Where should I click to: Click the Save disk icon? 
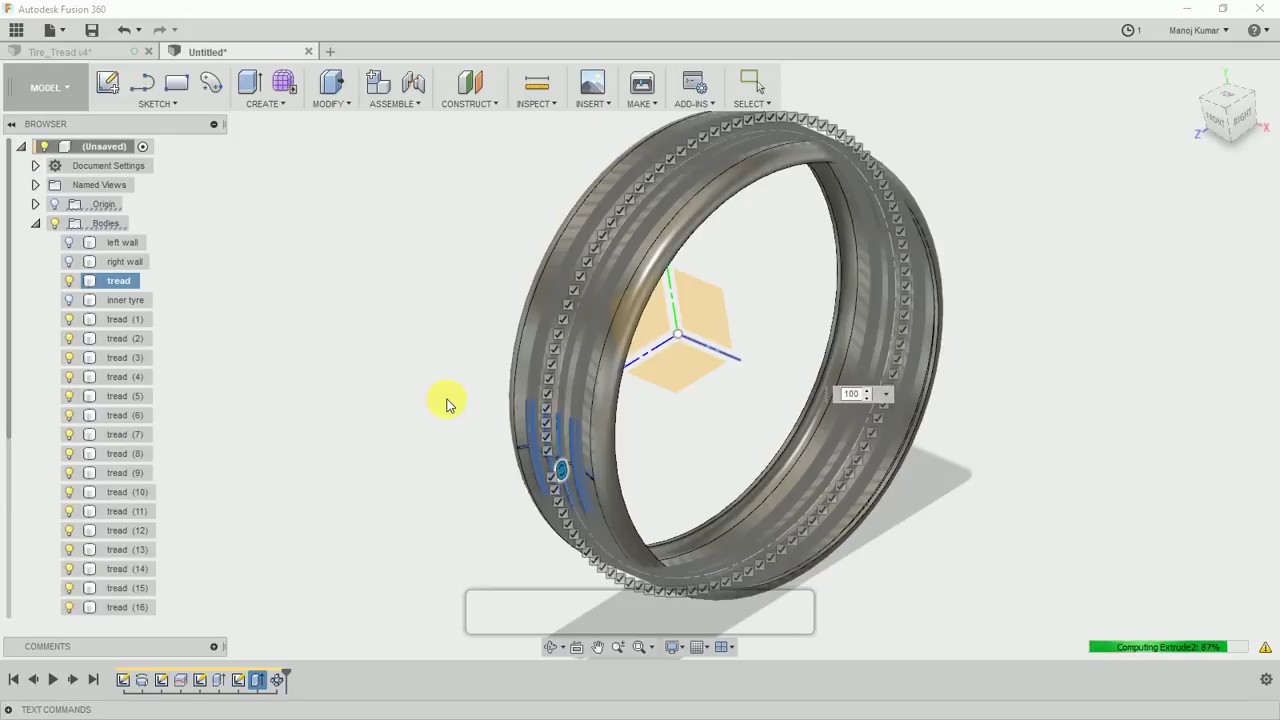point(92,30)
